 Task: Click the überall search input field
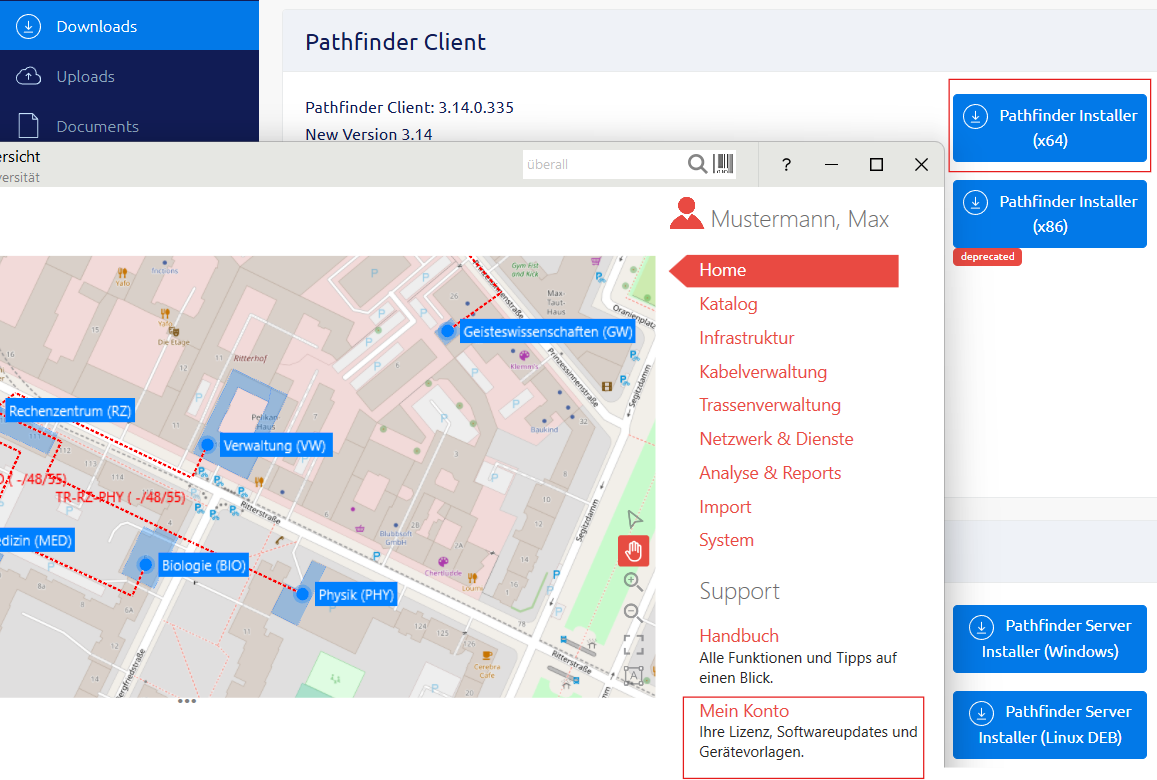coord(602,164)
